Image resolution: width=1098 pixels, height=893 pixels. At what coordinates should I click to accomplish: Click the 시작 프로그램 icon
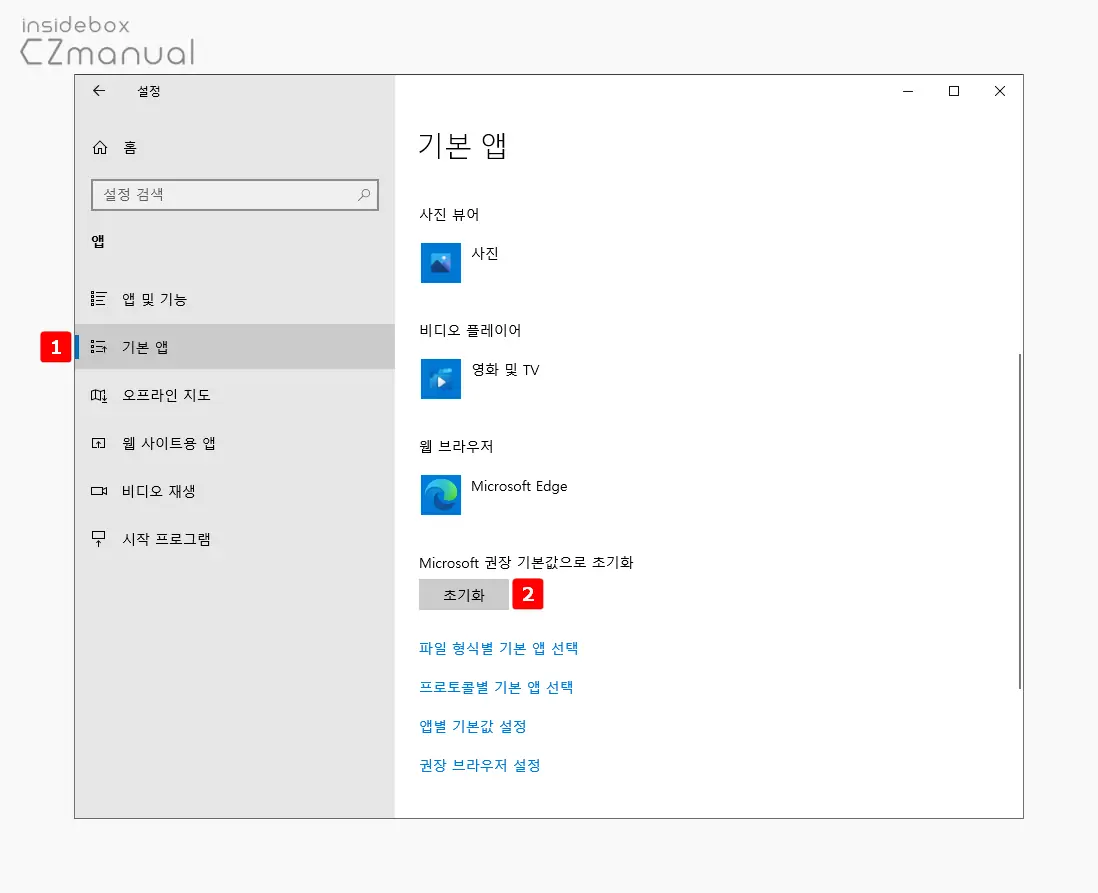click(99, 539)
